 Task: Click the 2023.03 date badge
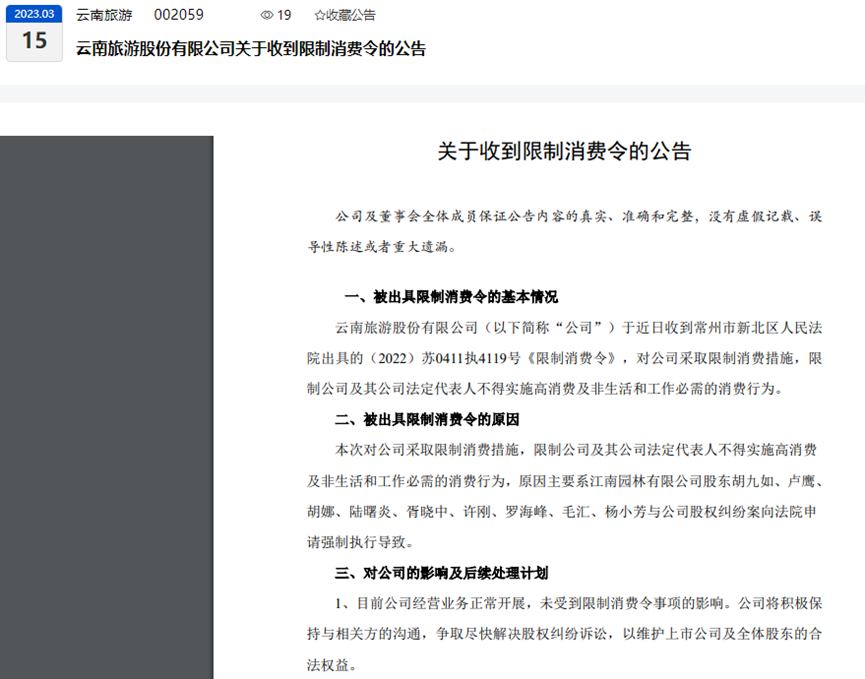pyautogui.click(x=34, y=14)
